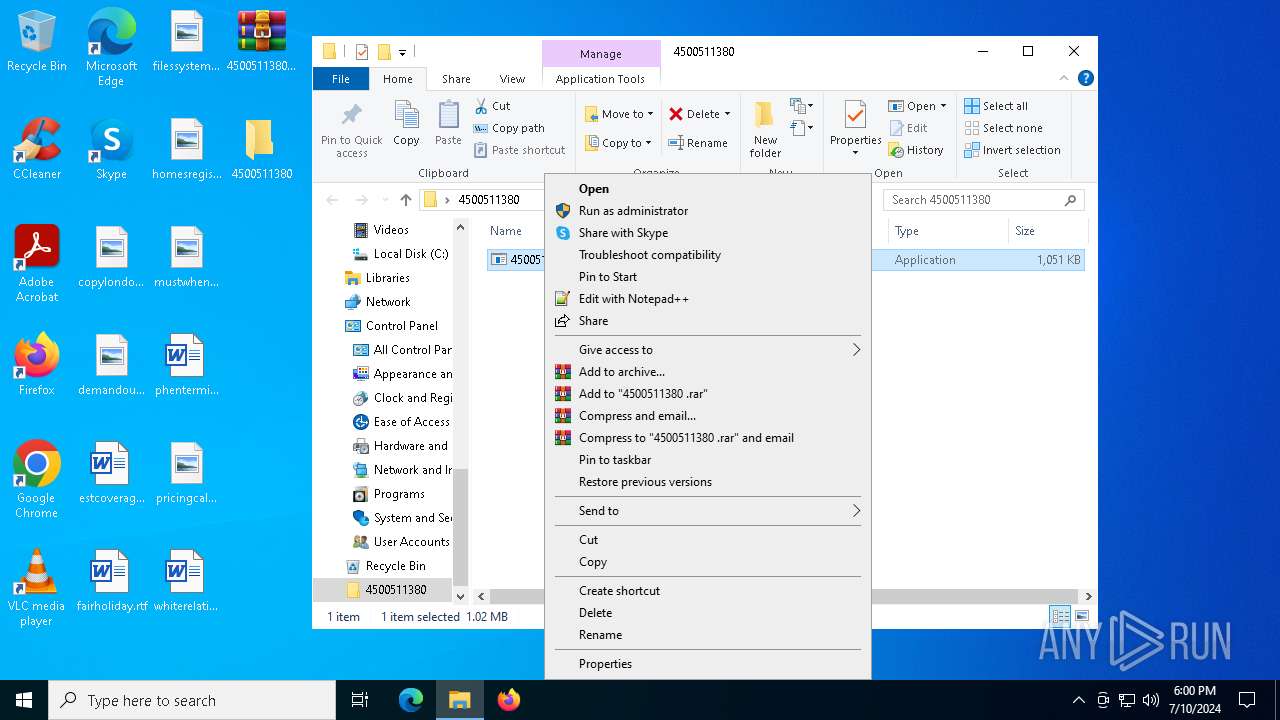Click the Size column header

pos(1046,231)
